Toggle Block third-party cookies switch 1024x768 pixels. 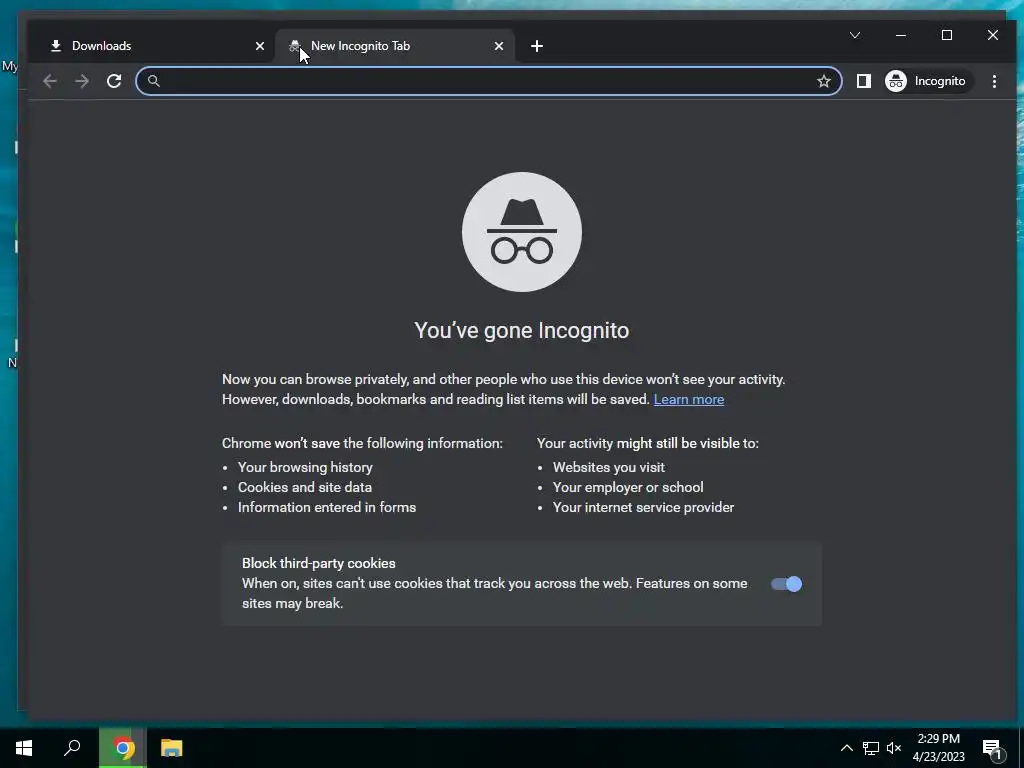click(x=786, y=584)
